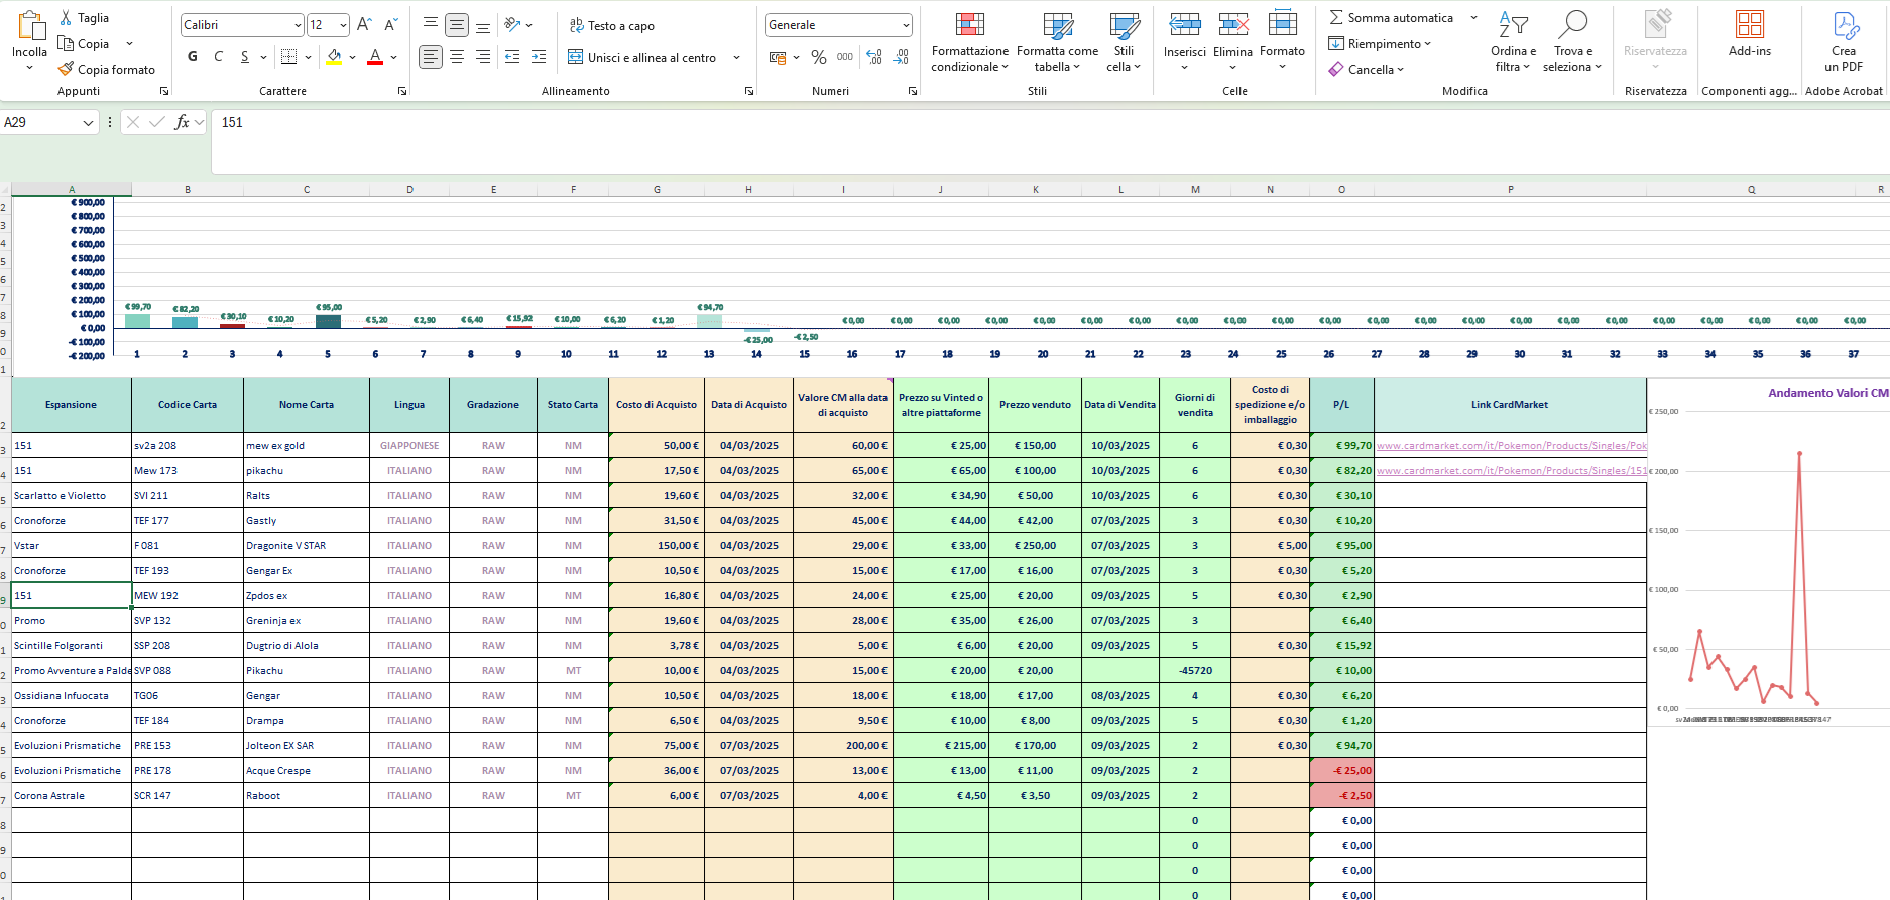Toggle underline S formatting
The height and width of the screenshot is (900, 1890).
[x=245, y=57]
